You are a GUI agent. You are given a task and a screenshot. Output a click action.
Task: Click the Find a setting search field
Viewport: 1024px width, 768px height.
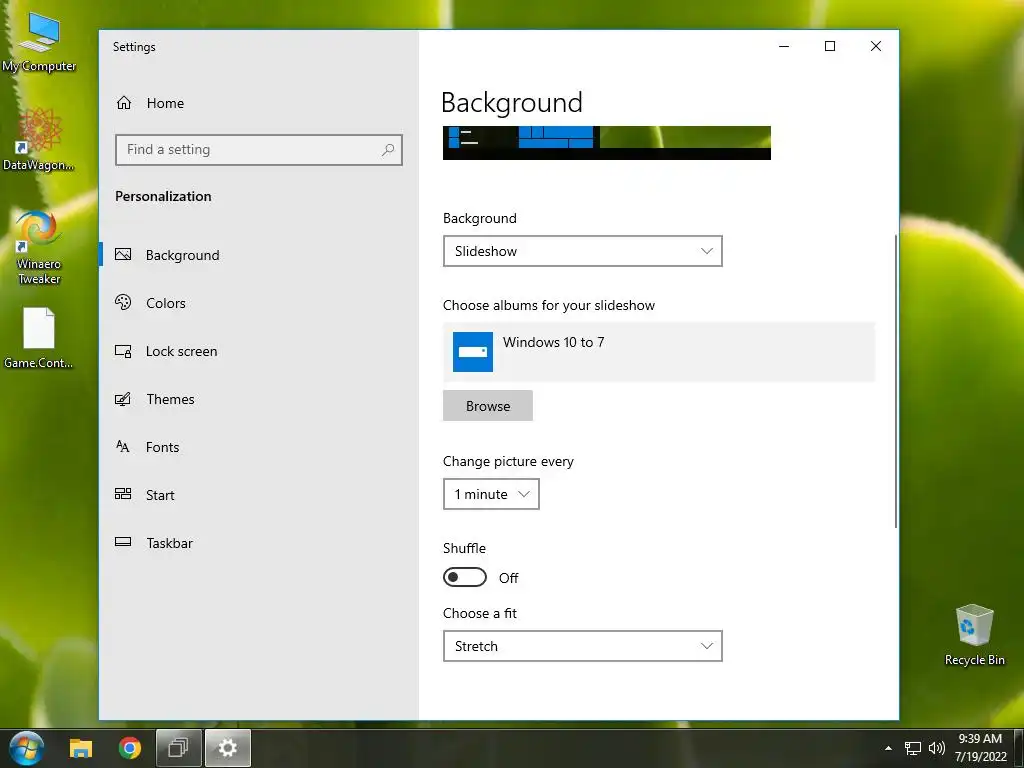pyautogui.click(x=259, y=150)
